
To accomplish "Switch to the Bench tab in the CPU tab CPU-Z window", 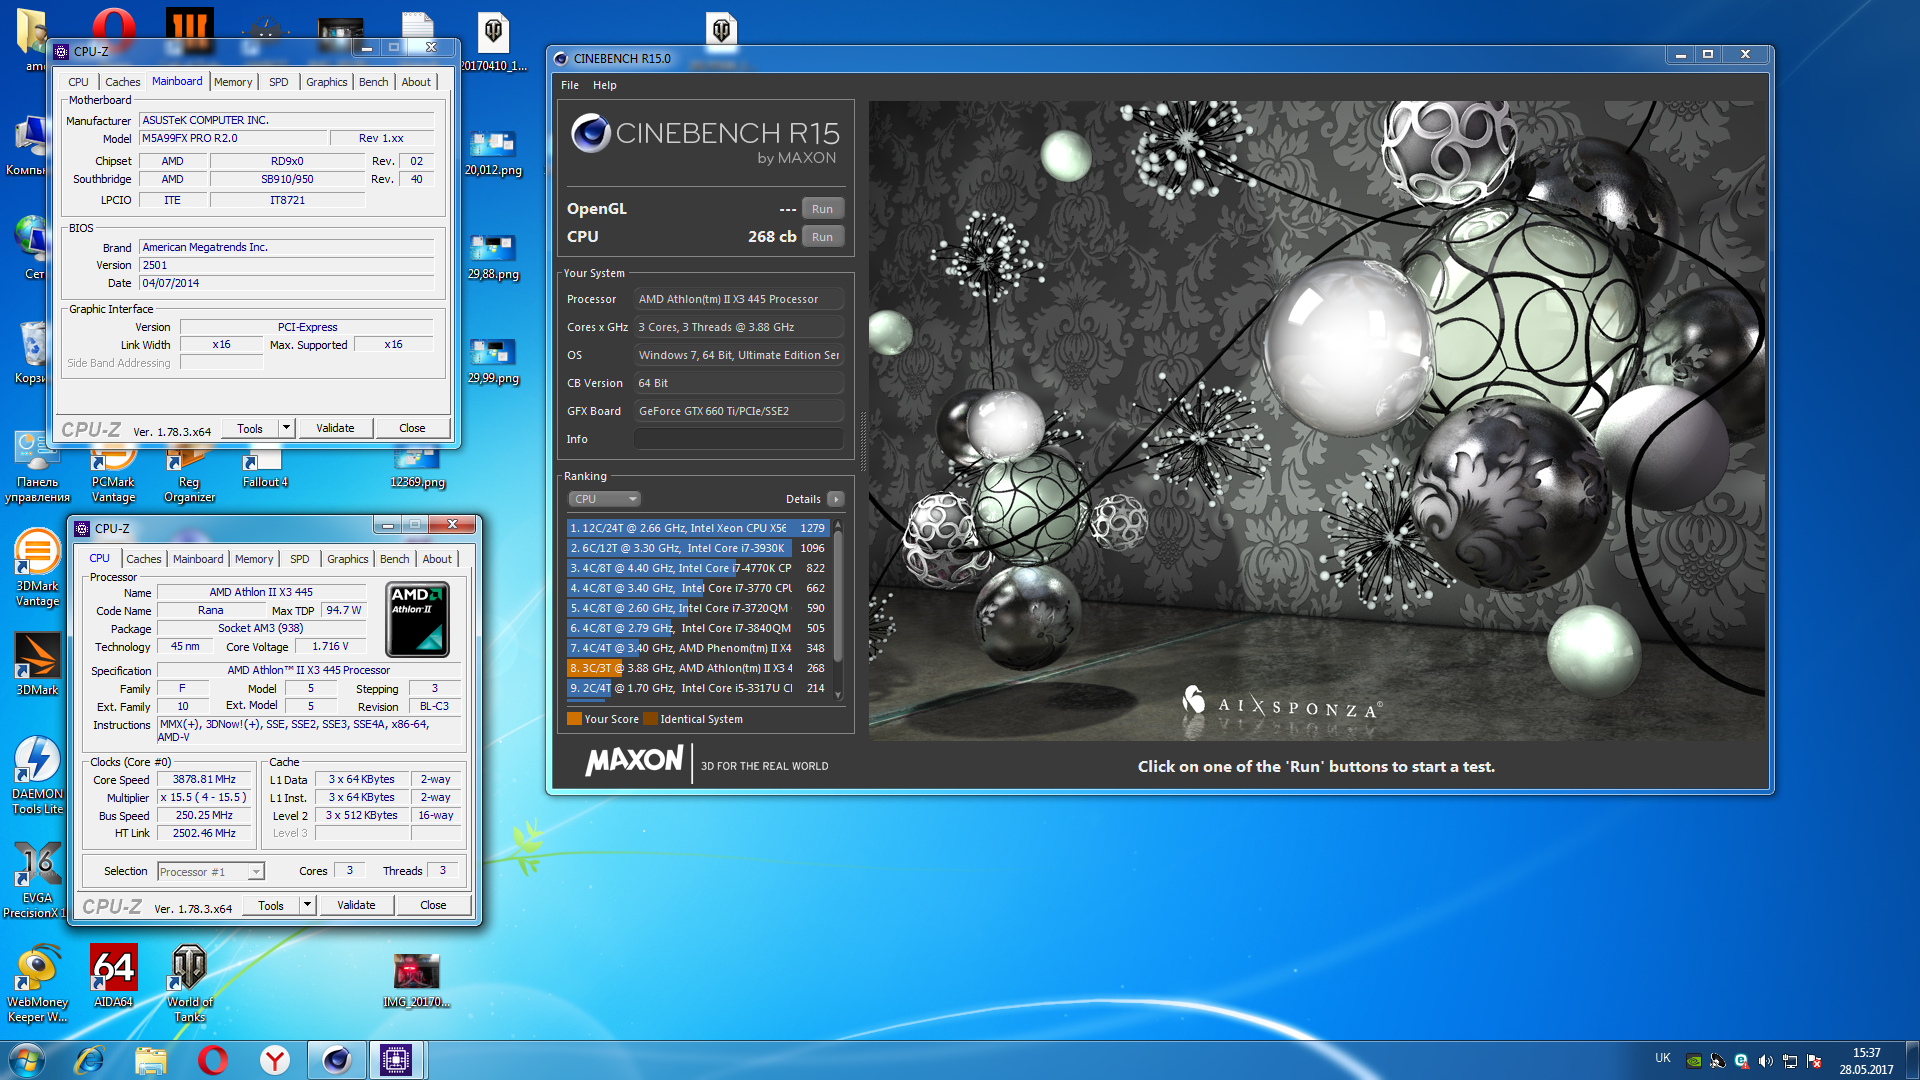I will tap(395, 559).
